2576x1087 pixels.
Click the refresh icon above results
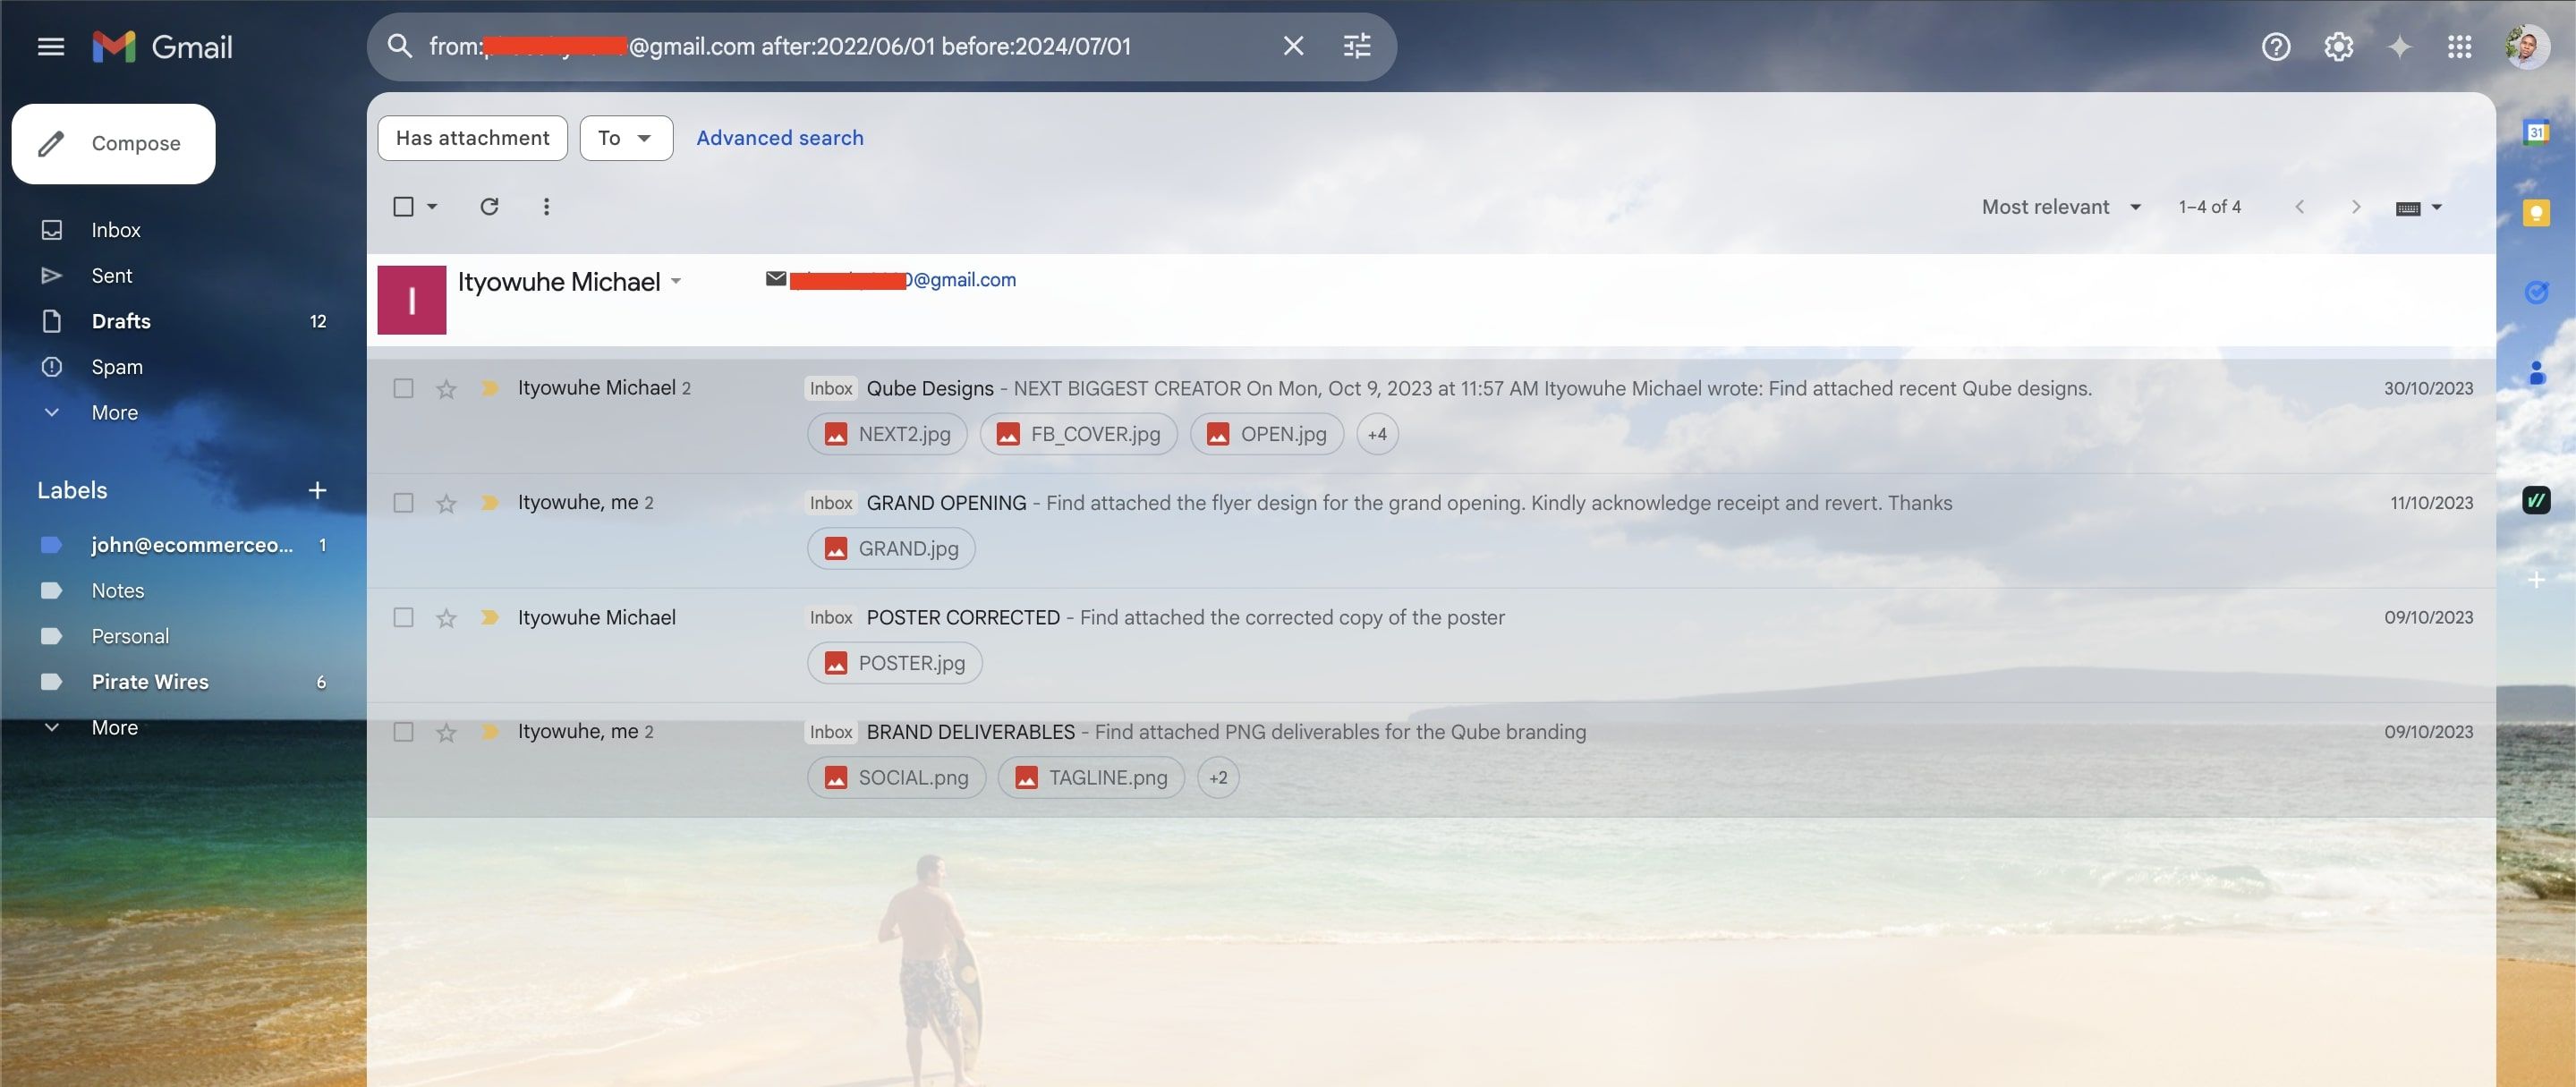tap(489, 207)
